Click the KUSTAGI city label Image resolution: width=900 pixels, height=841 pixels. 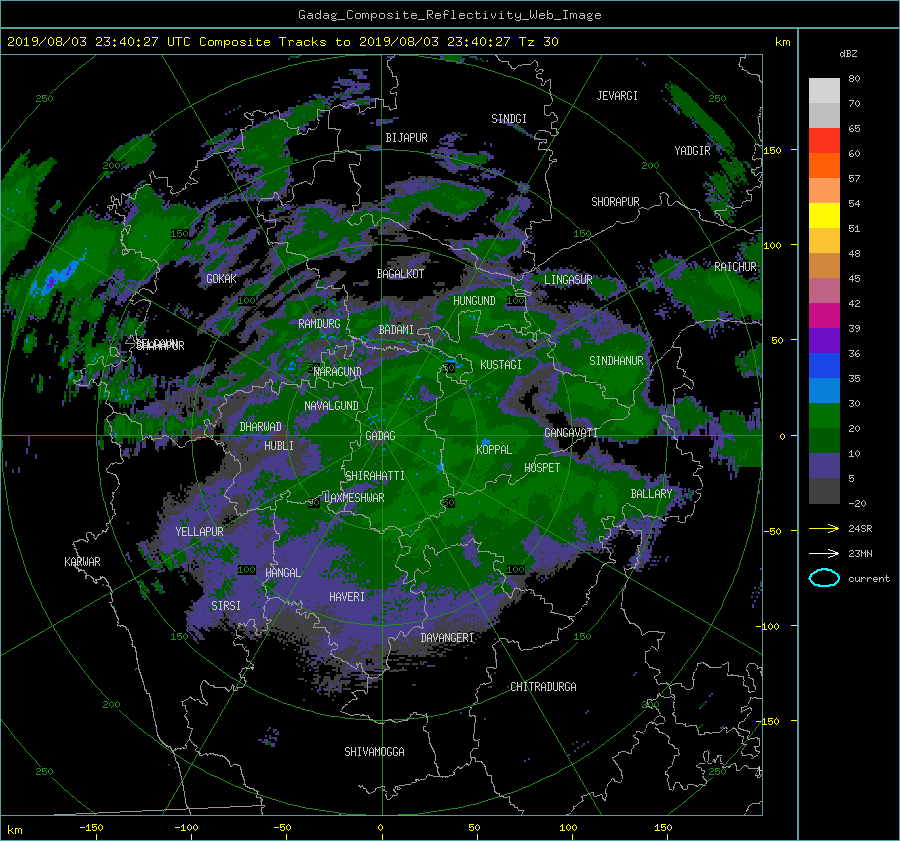501,365
